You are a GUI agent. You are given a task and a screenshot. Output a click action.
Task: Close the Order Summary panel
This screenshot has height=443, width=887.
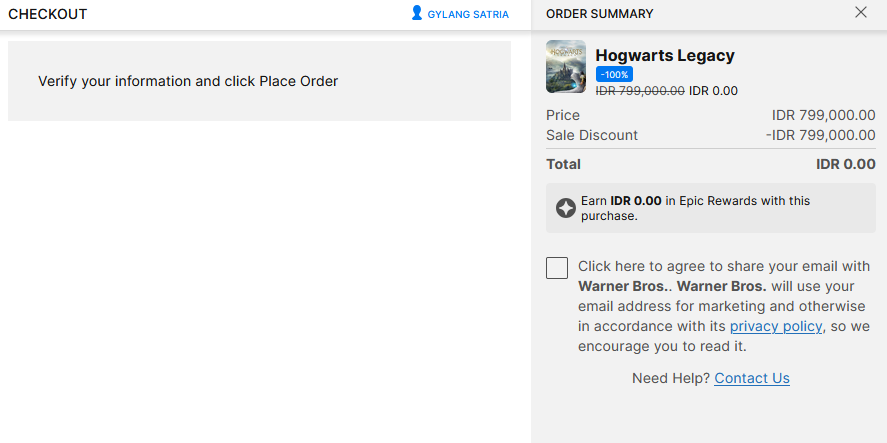tap(861, 13)
